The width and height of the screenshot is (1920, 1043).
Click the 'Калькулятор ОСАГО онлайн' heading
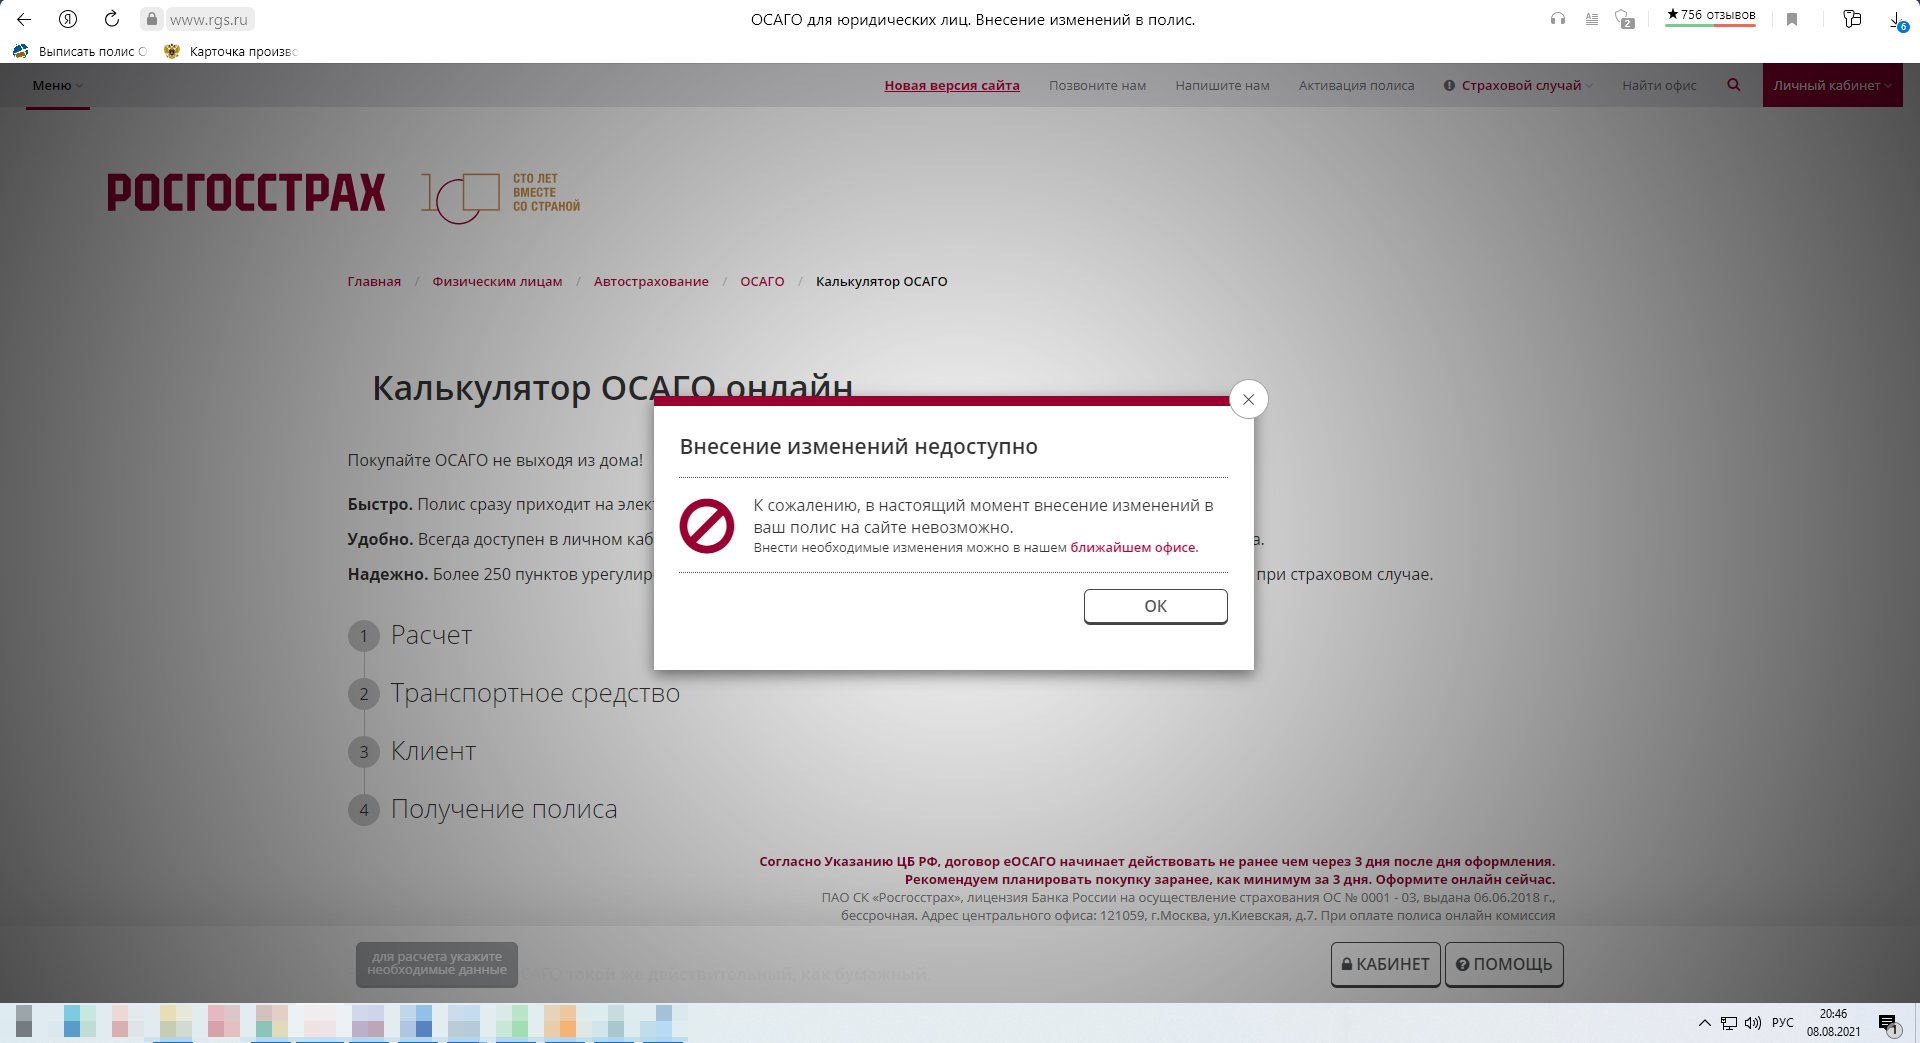(x=612, y=388)
